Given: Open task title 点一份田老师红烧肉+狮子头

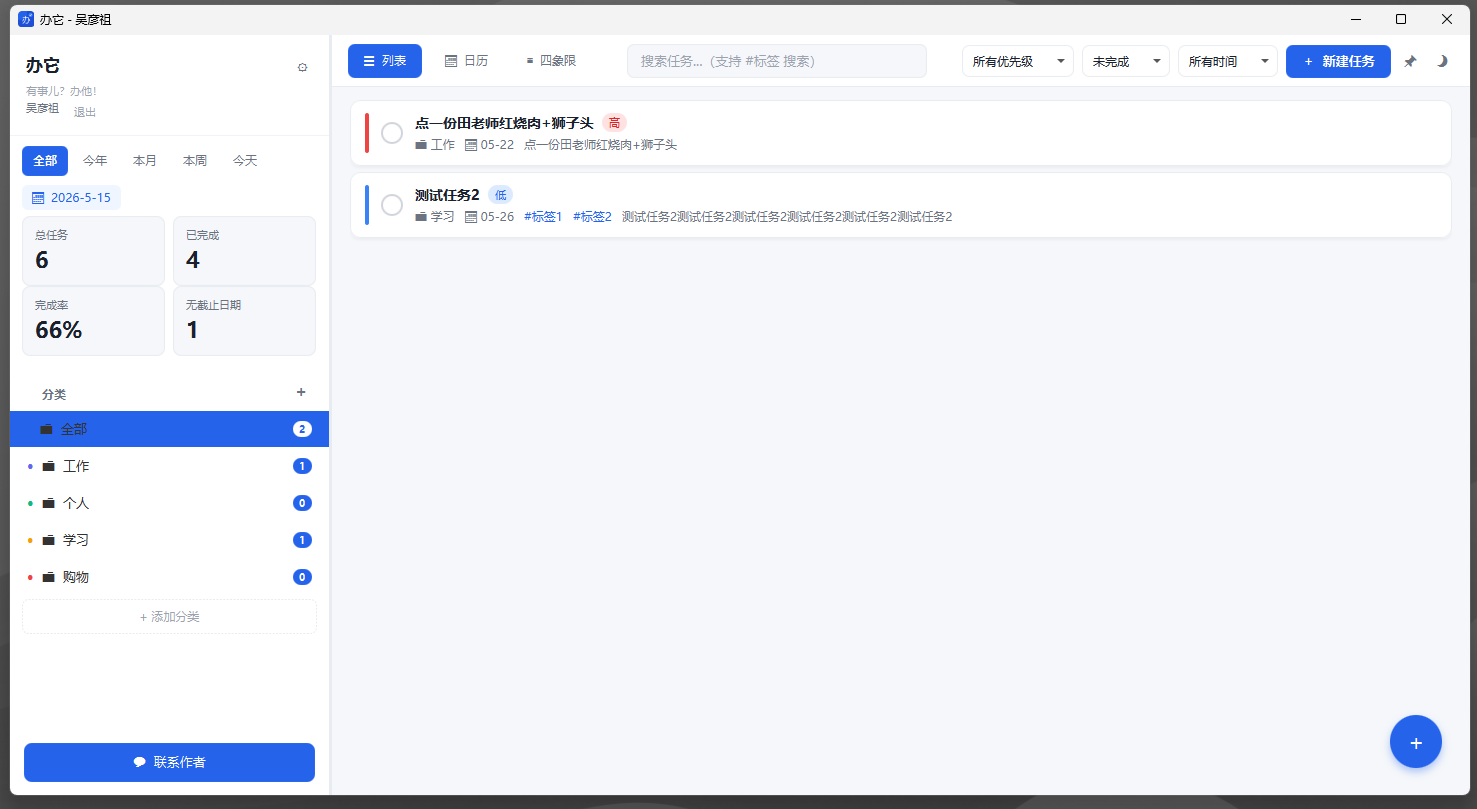Looking at the screenshot, I should [x=504, y=123].
